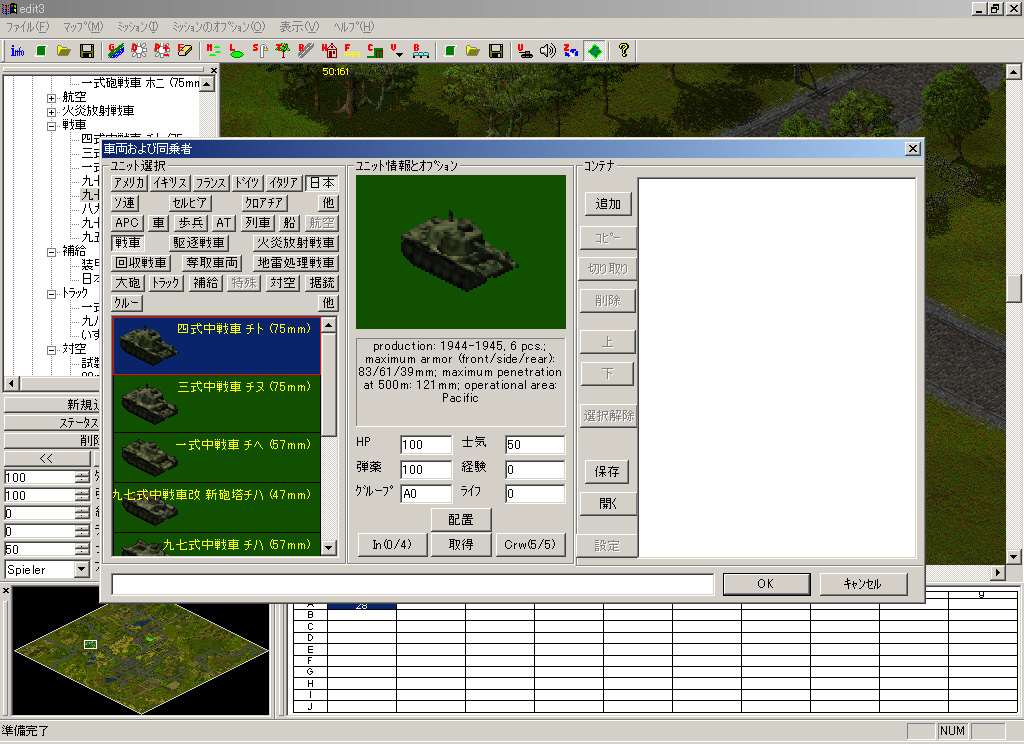Viewport: 1024px width, 744px height.
Task: Create a new map with first green icon
Action: 41,51
